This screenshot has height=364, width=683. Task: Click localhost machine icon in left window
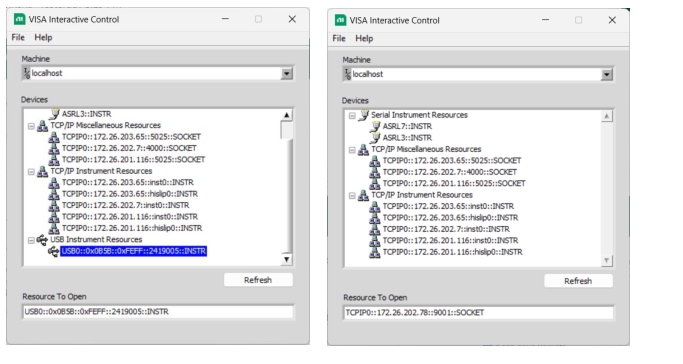27,73
